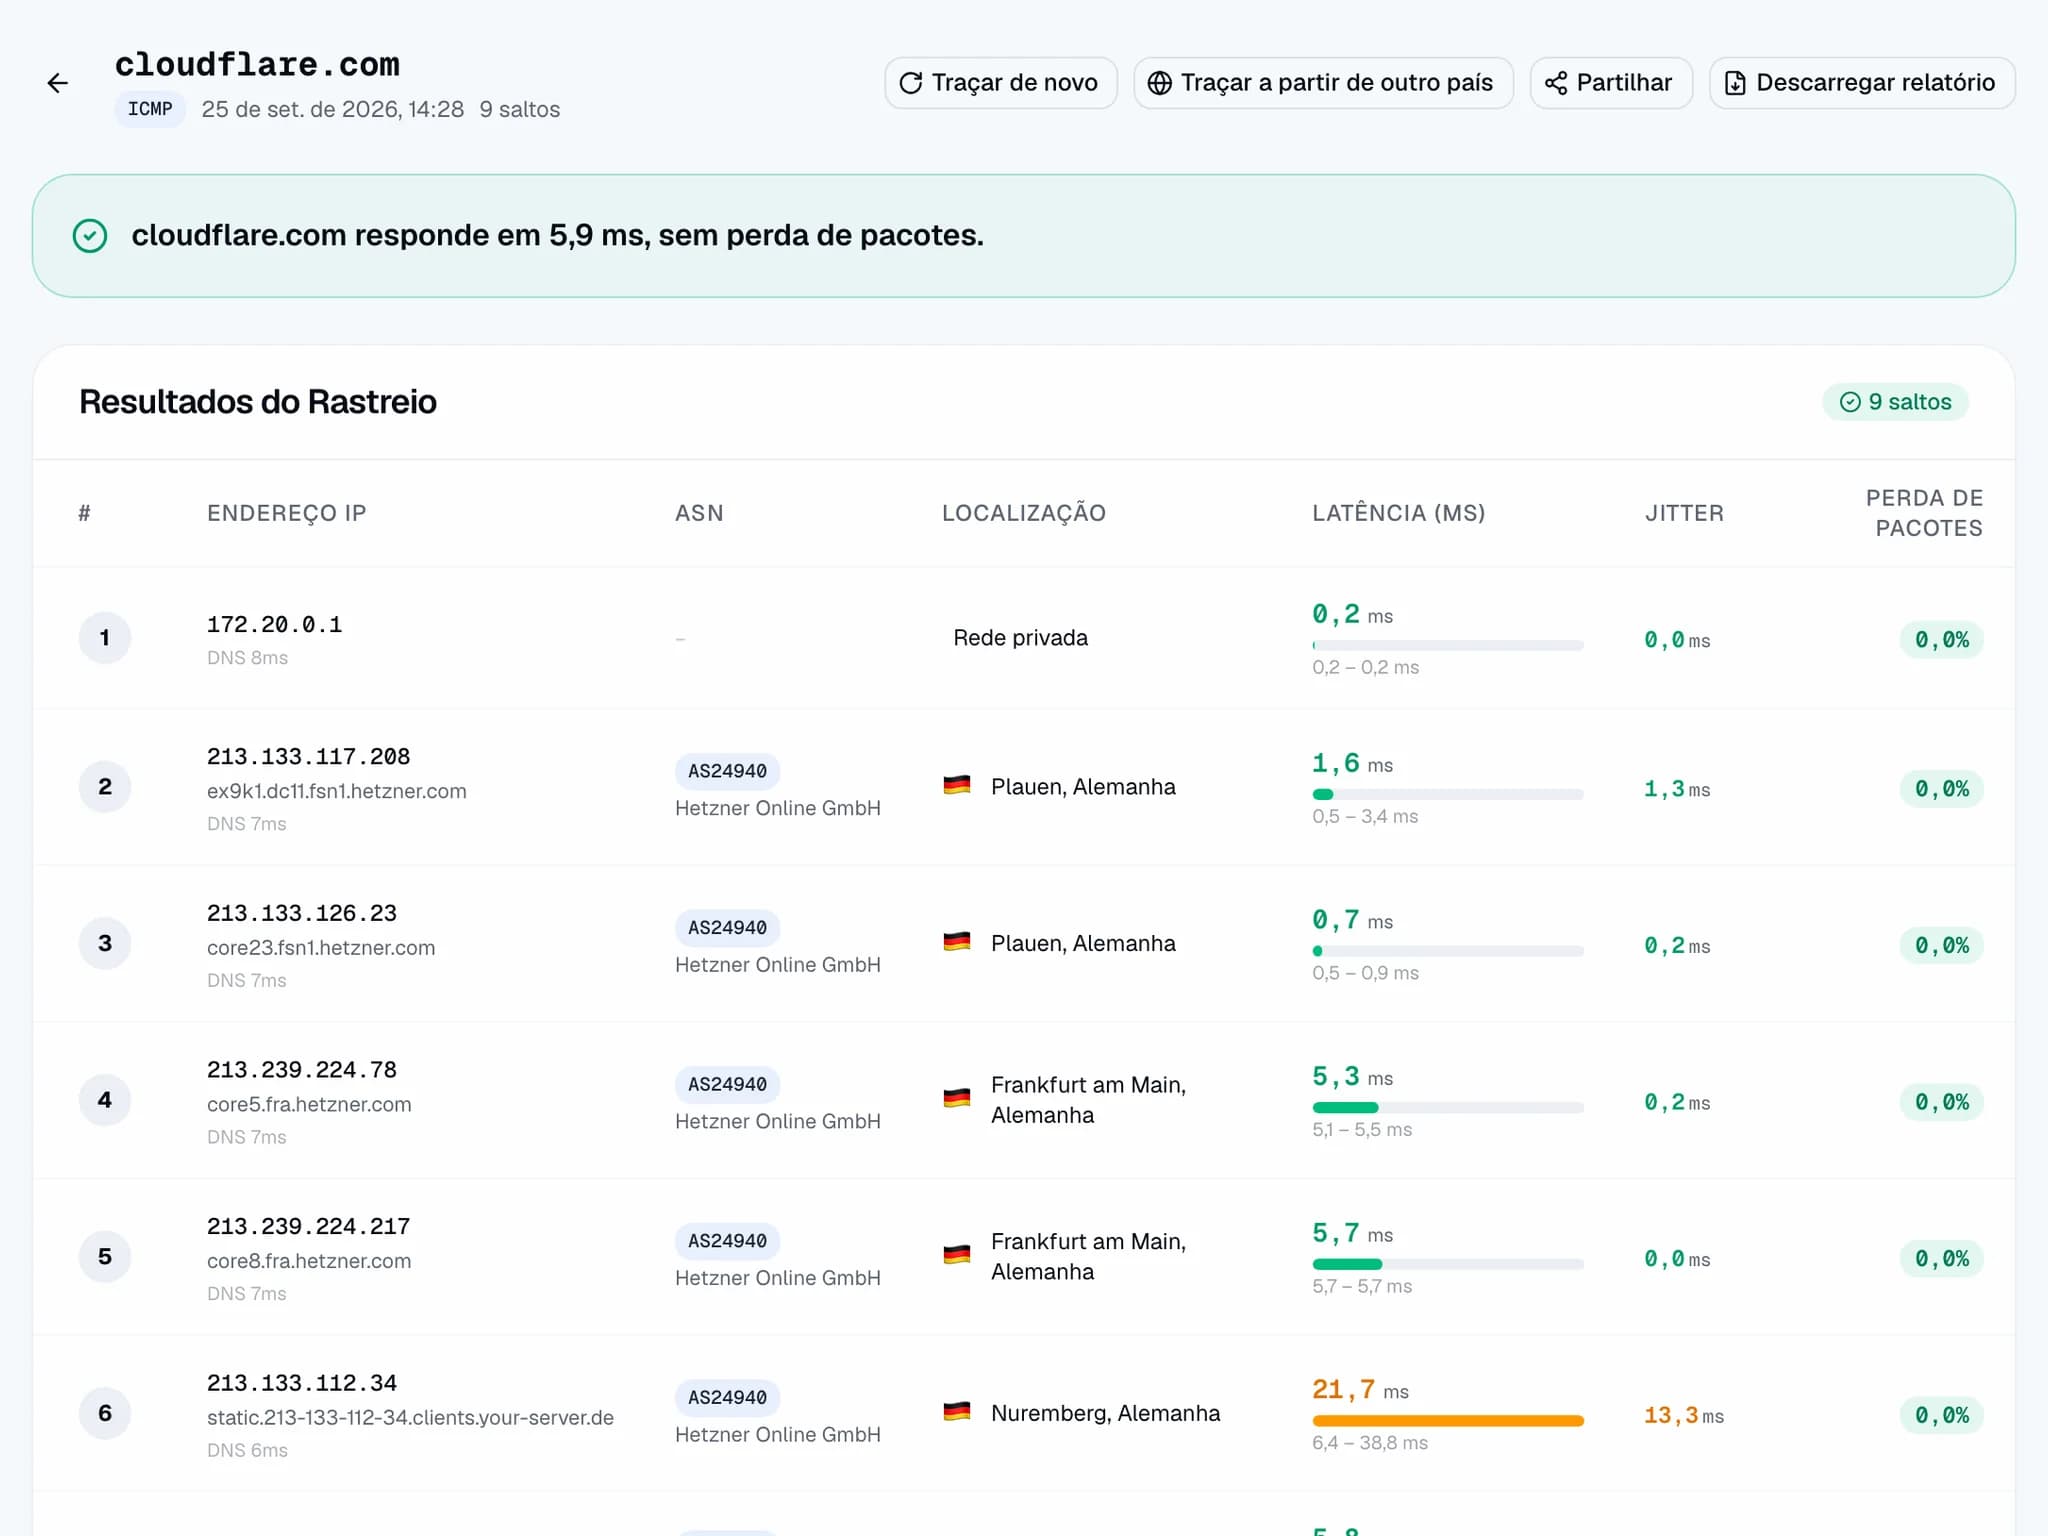
Task: Click German flag in hop 3 row
Action: [x=957, y=942]
